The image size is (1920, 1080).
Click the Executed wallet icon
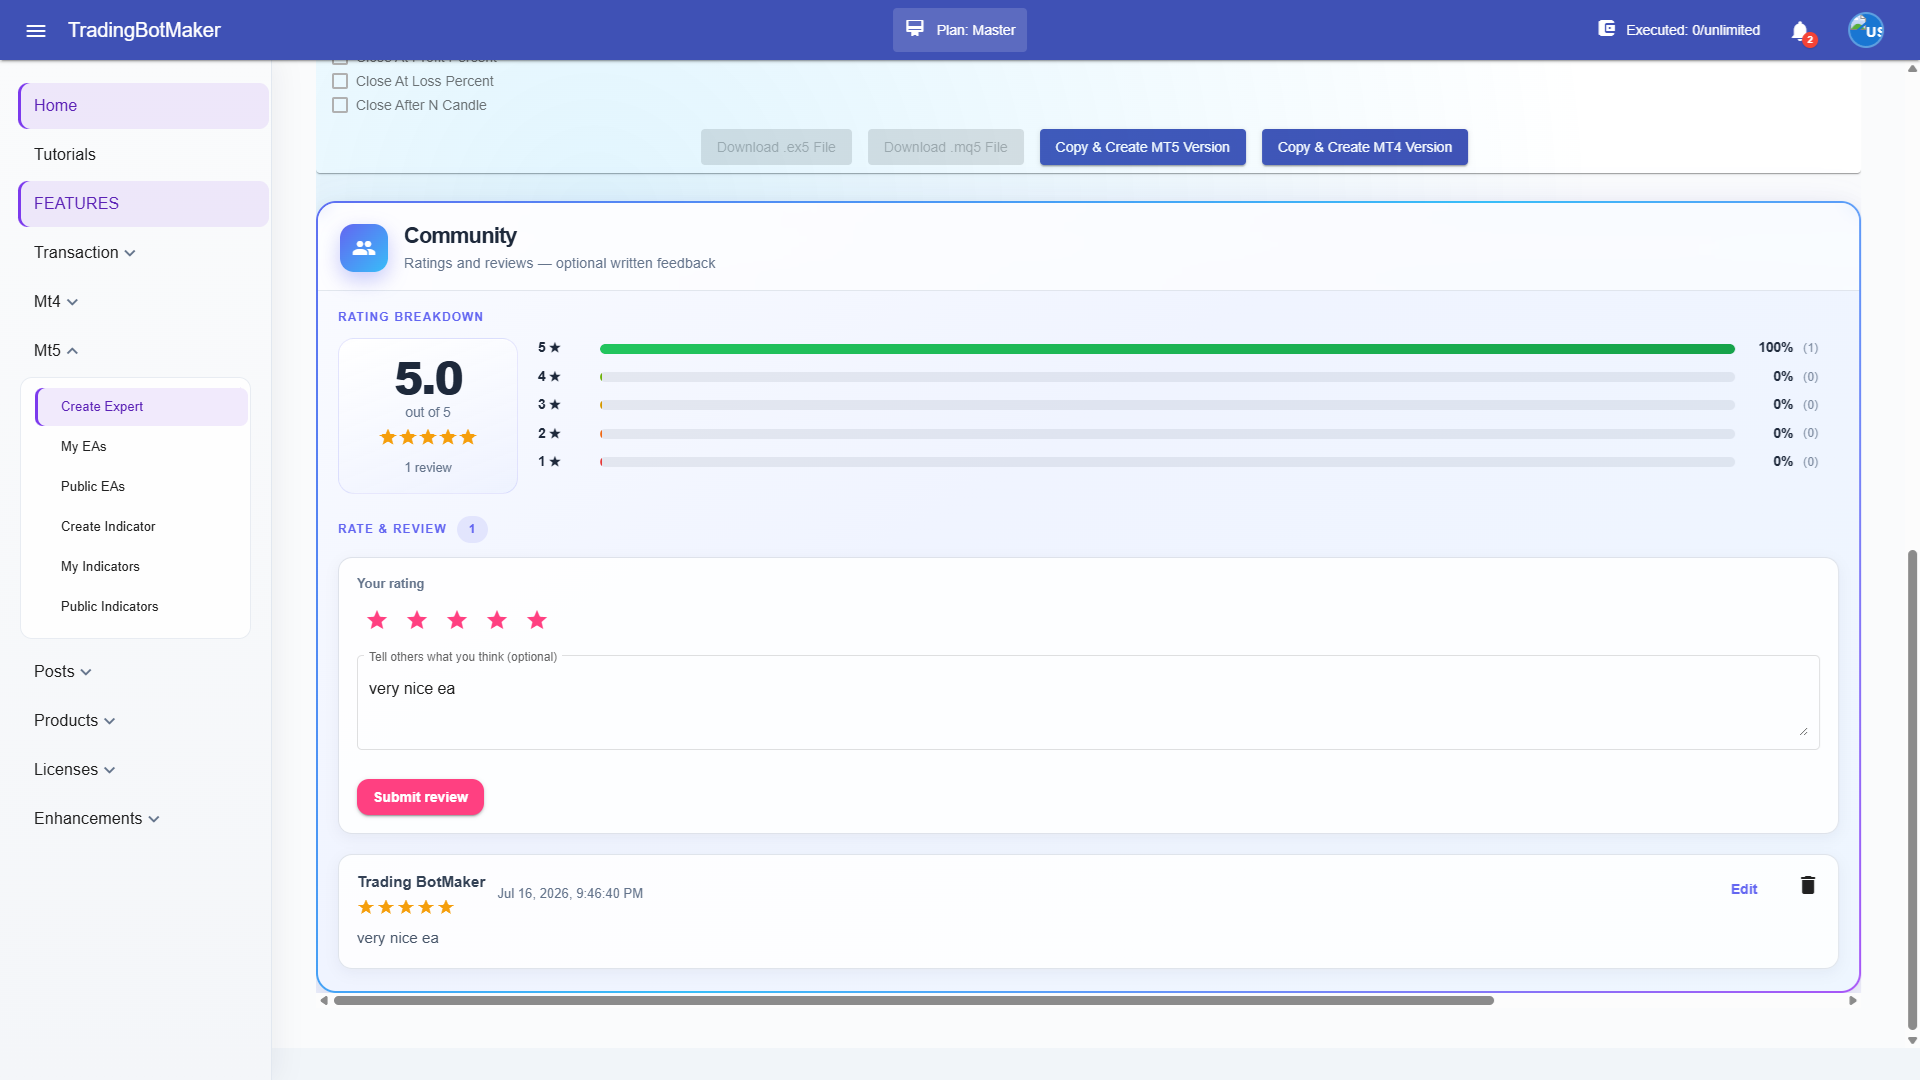1607,29
